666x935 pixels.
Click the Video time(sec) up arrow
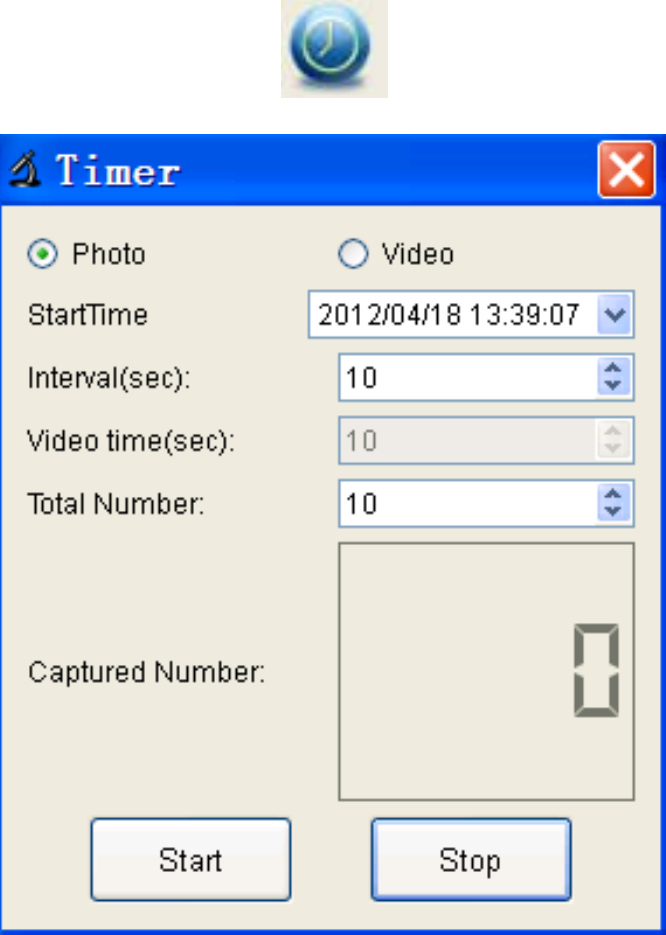614,432
